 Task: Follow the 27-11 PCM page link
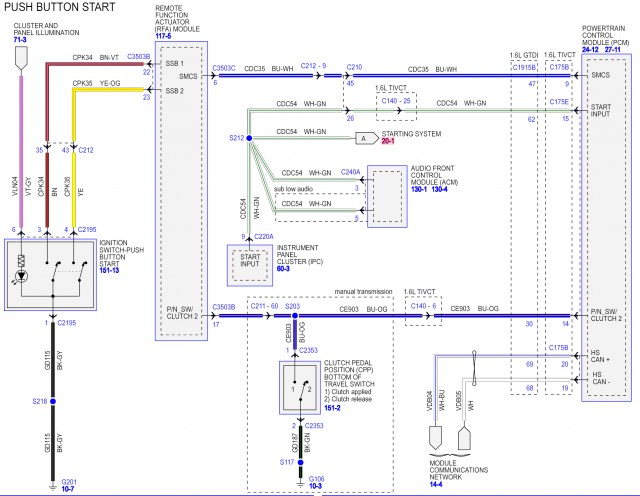point(612,49)
